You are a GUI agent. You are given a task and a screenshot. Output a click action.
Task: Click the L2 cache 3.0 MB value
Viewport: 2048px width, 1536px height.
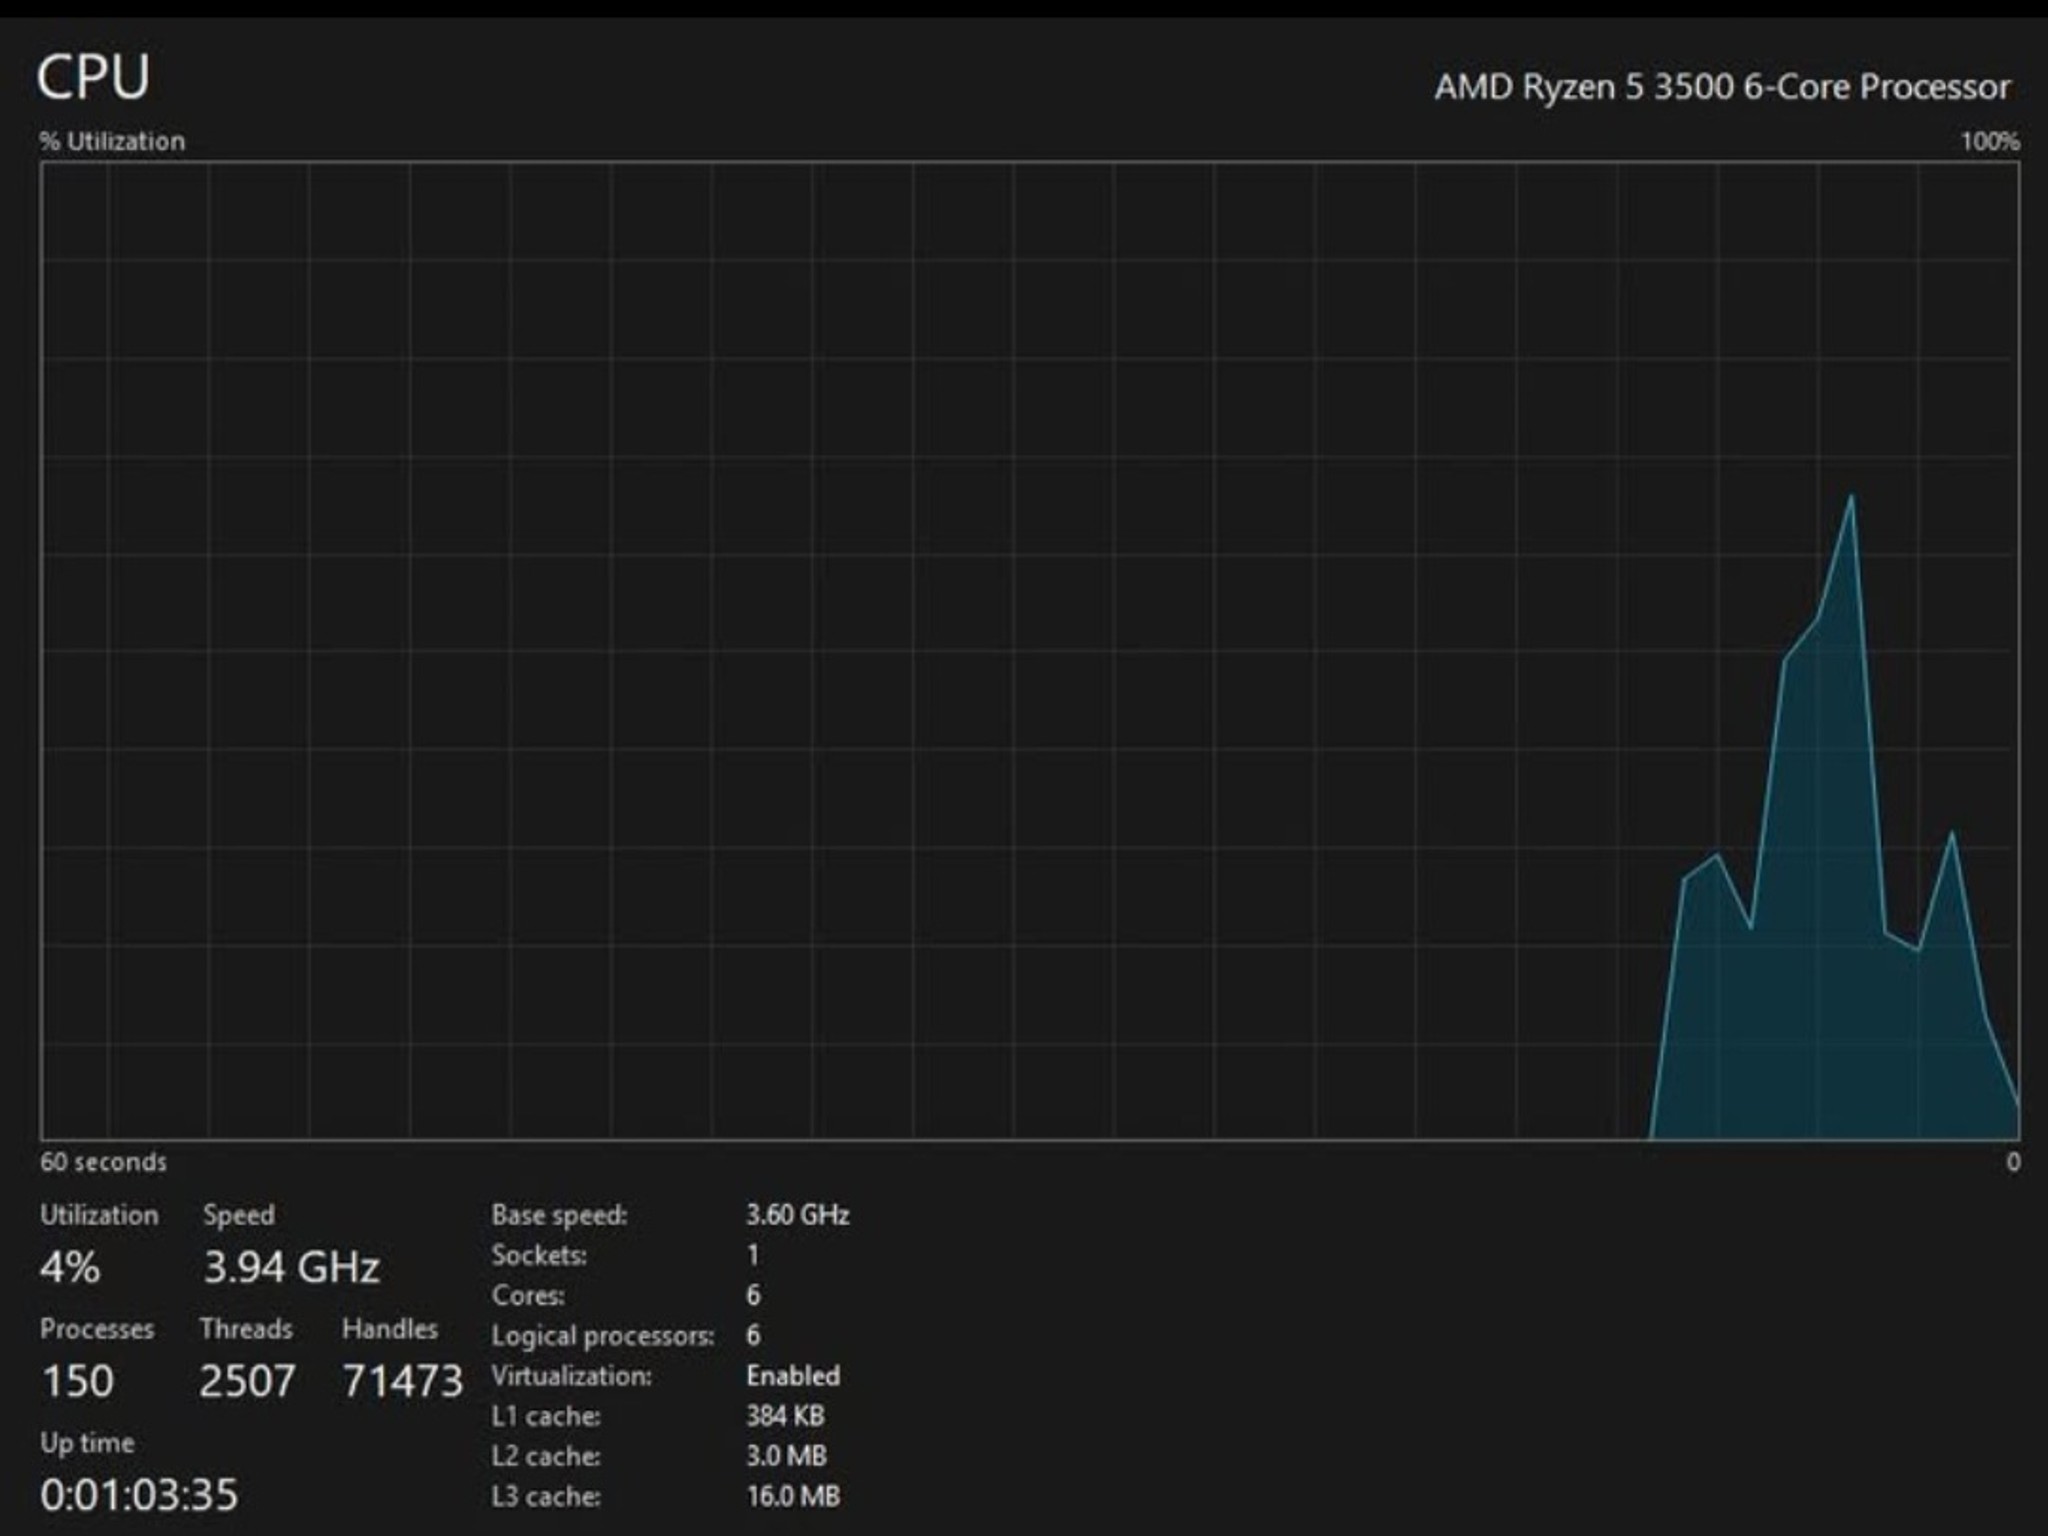click(786, 1456)
